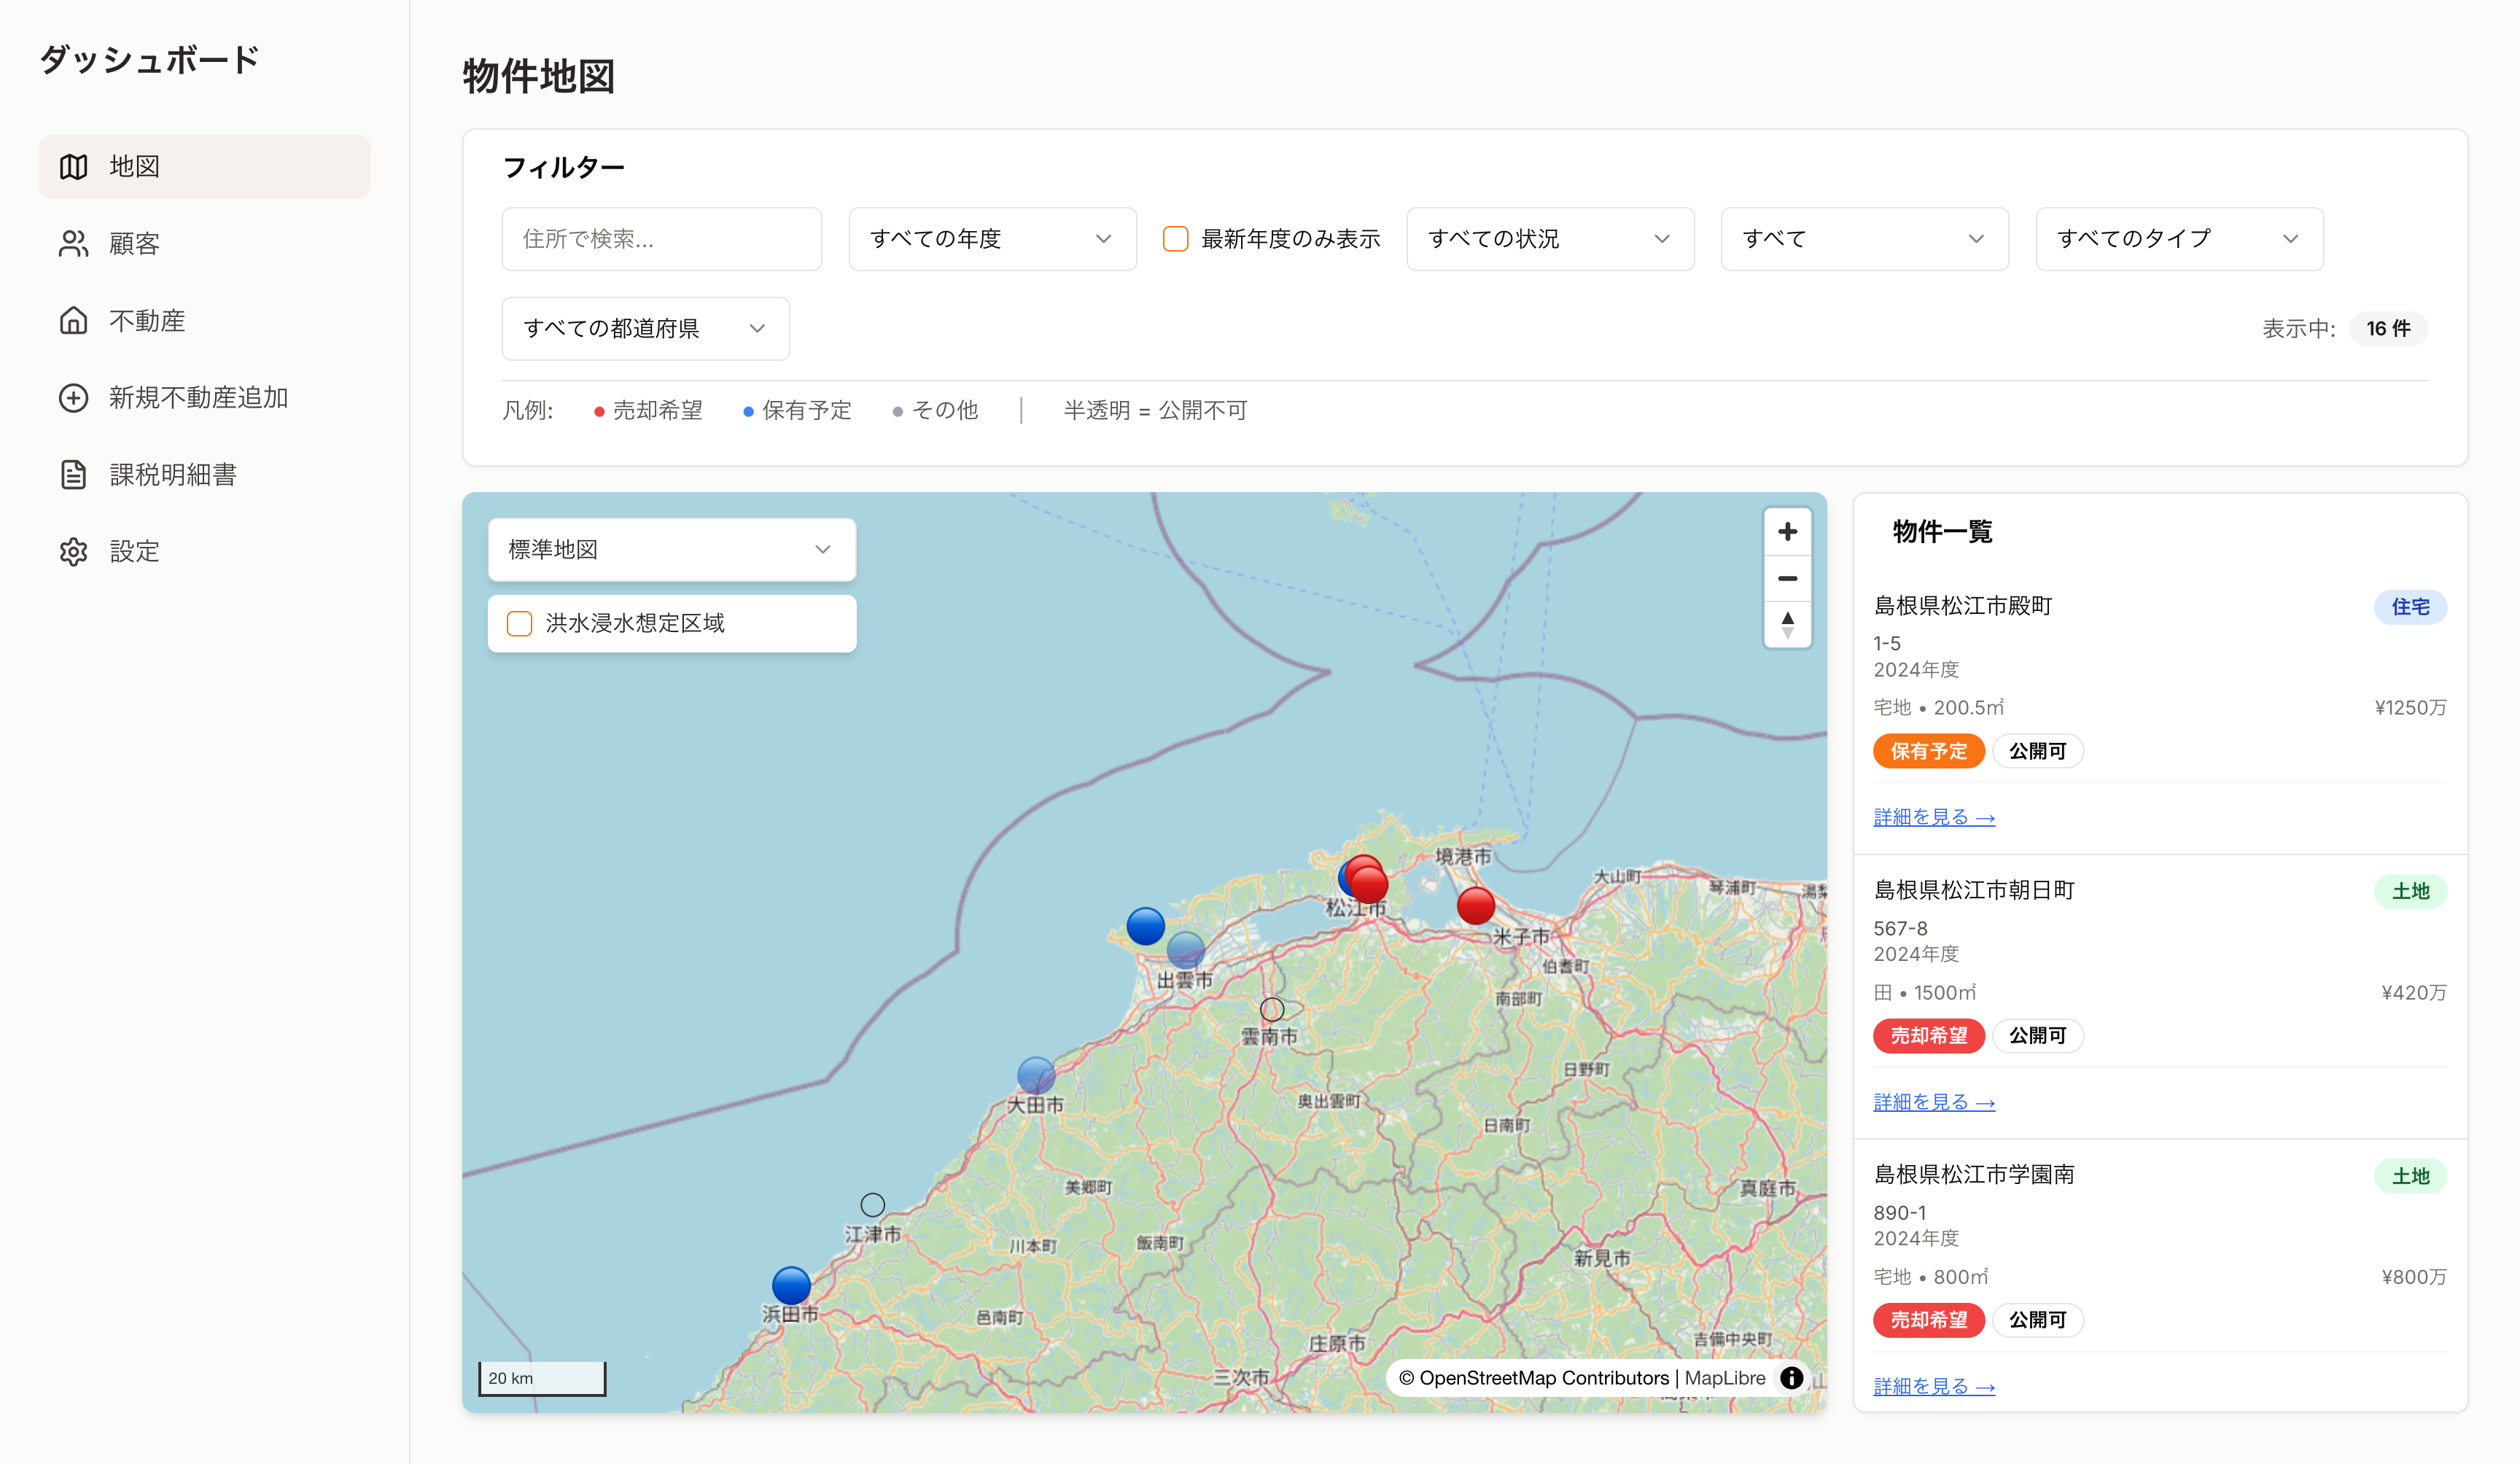This screenshot has width=2520, height=1464.
Task: Click the real estate (不動産) house icon
Action: (x=73, y=320)
